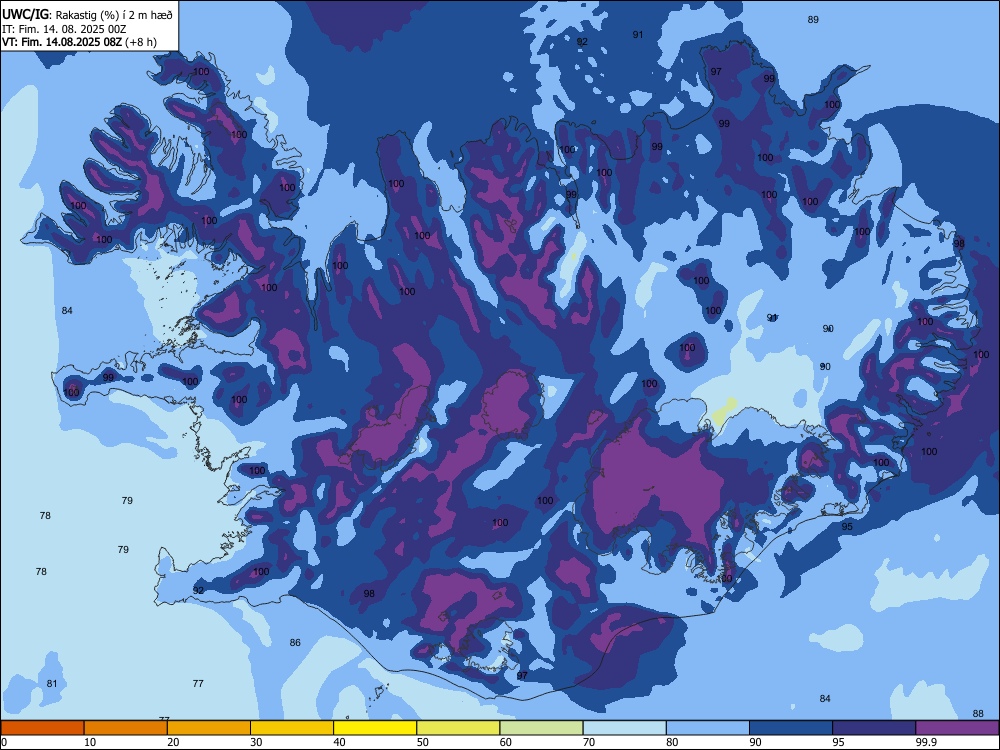The height and width of the screenshot is (750, 1000).
Task: Click the dark orange 0–10 legend swatch
Action: tap(42, 728)
